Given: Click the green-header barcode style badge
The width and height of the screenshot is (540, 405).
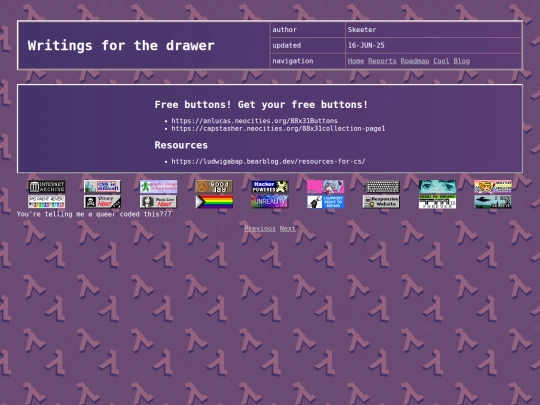Looking at the screenshot, I should (x=437, y=202).
